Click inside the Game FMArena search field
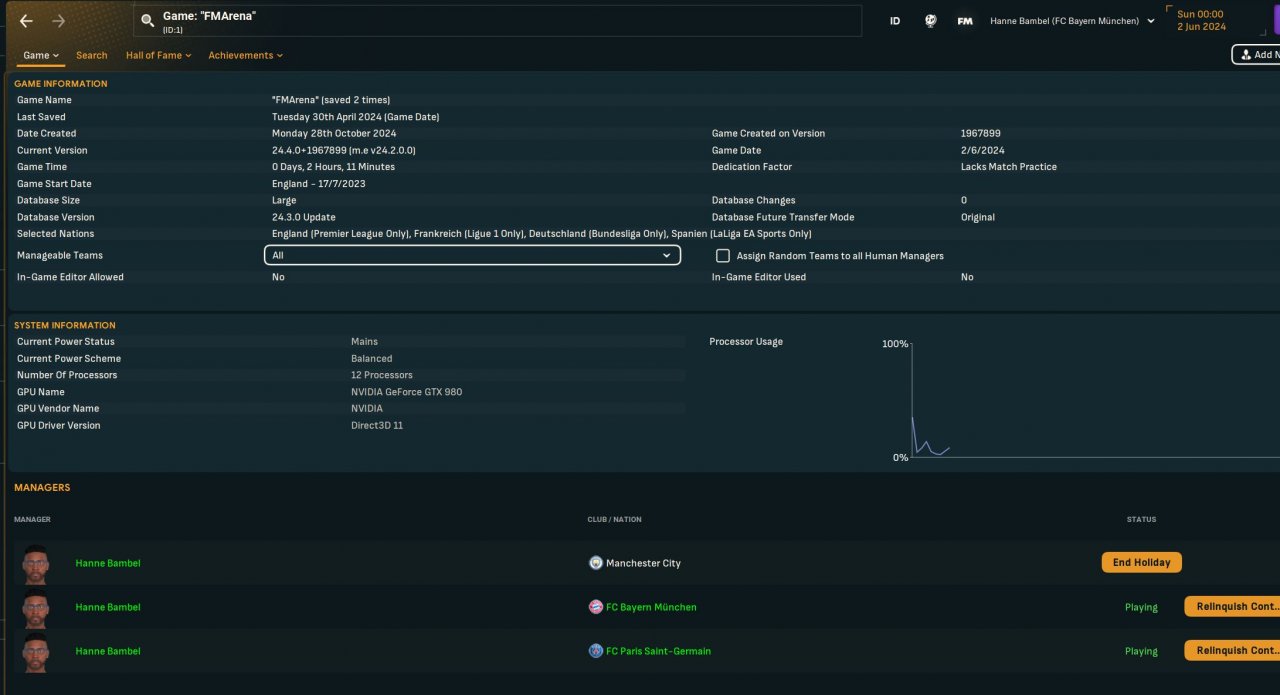 497,21
